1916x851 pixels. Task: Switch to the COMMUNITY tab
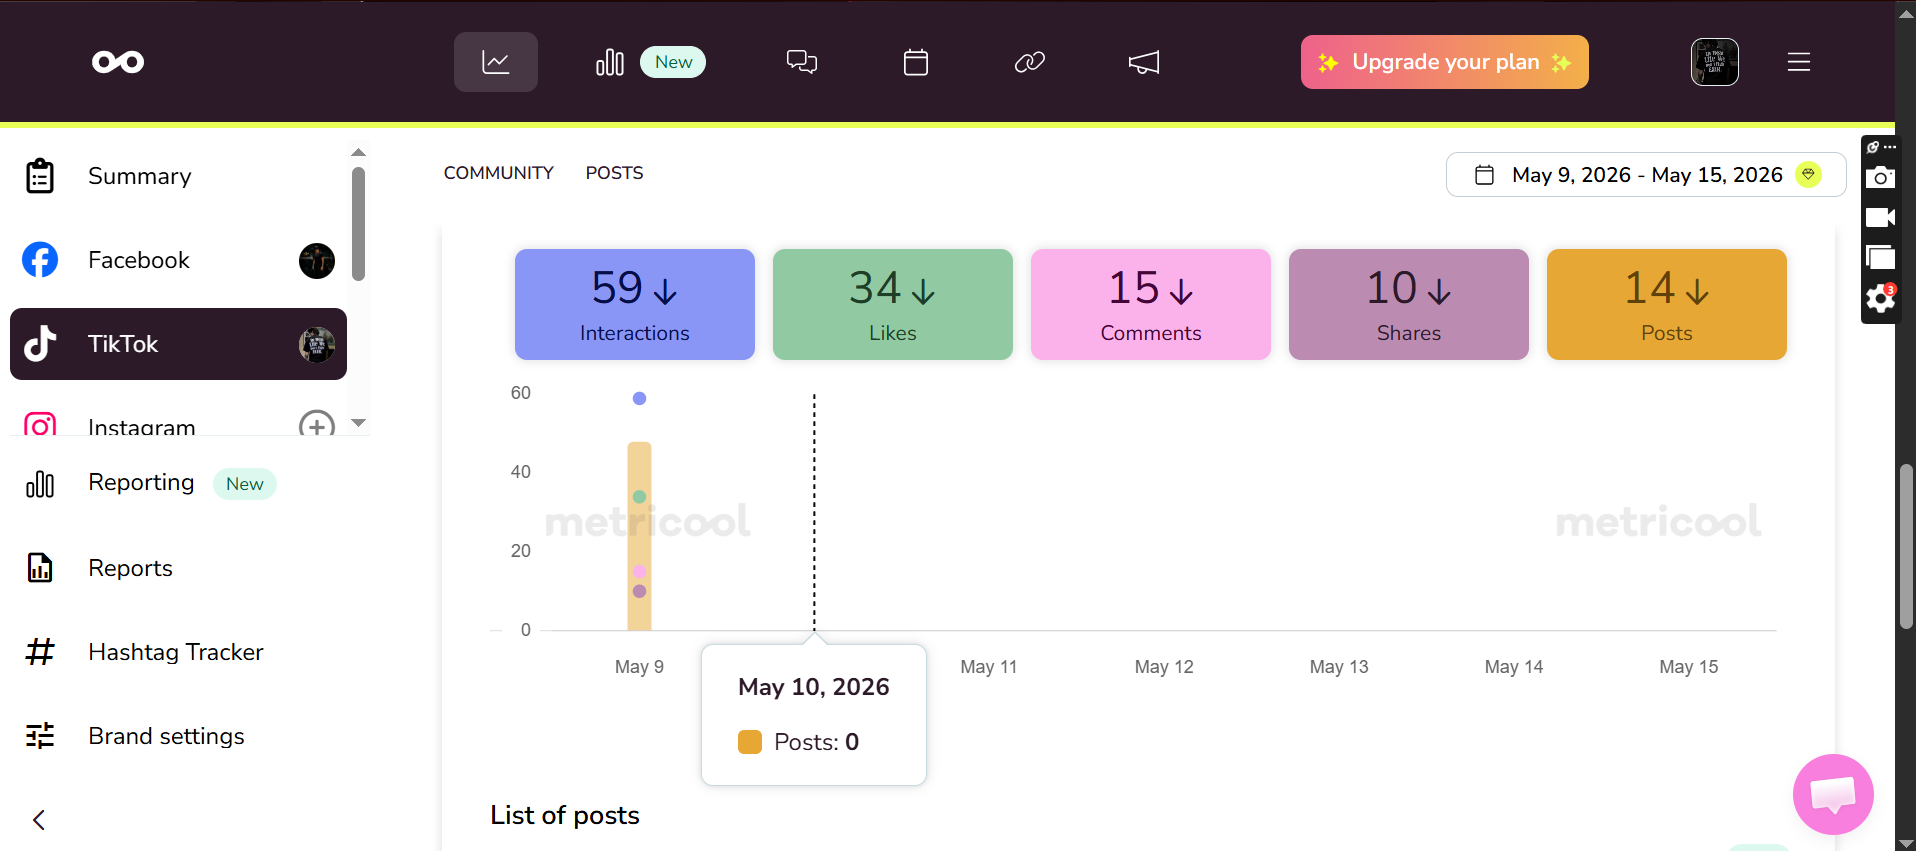[499, 173]
